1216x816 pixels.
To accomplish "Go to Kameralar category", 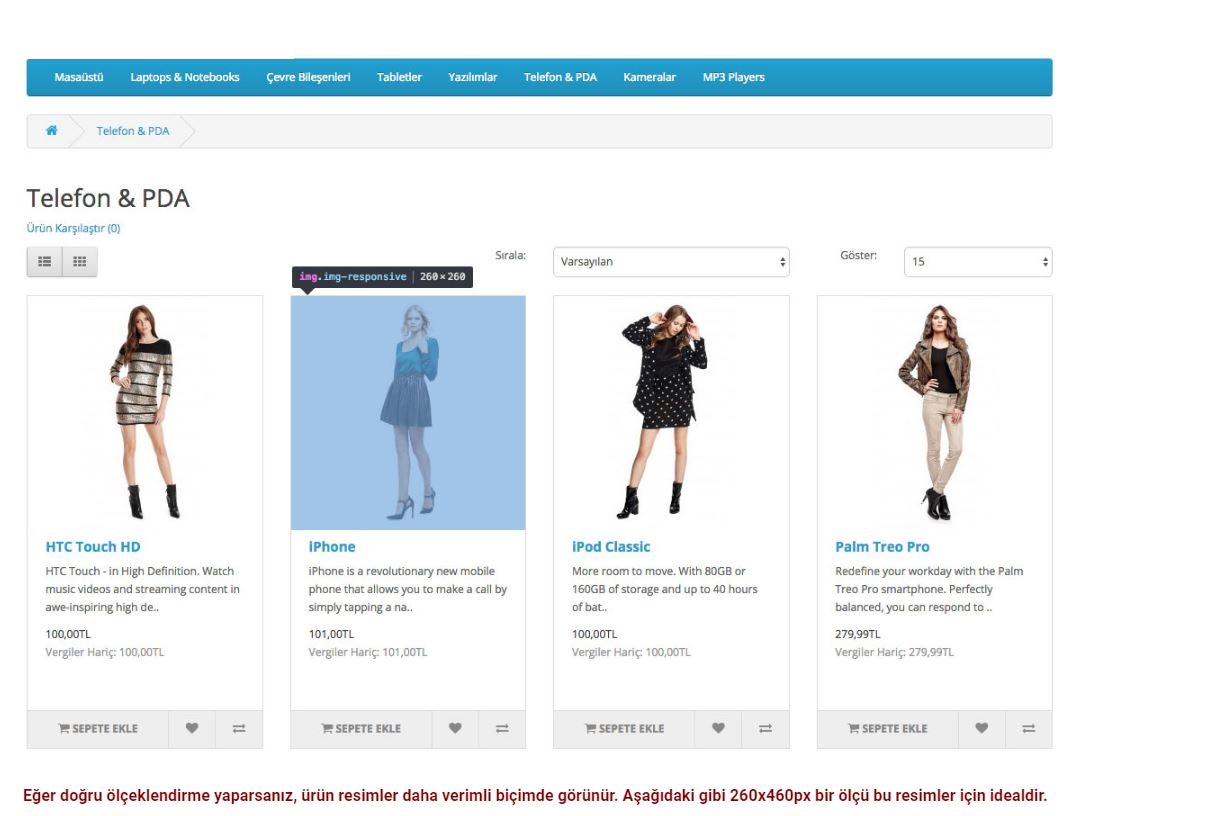I will pos(649,77).
